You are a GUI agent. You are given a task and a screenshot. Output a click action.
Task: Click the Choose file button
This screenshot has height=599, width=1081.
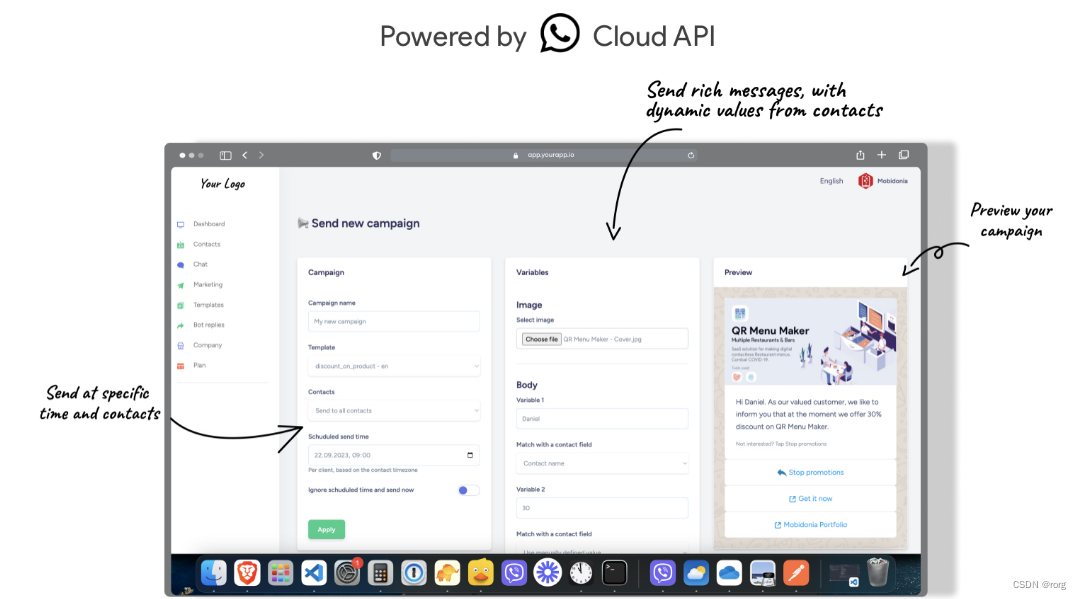tap(541, 339)
